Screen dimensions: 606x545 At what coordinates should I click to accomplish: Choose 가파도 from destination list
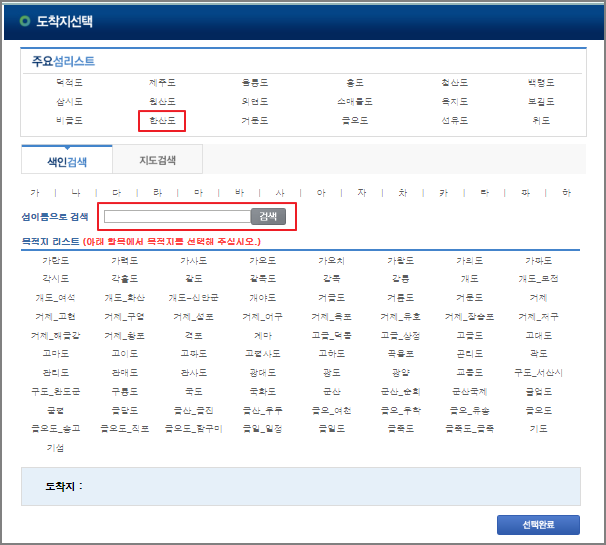tap(538, 261)
